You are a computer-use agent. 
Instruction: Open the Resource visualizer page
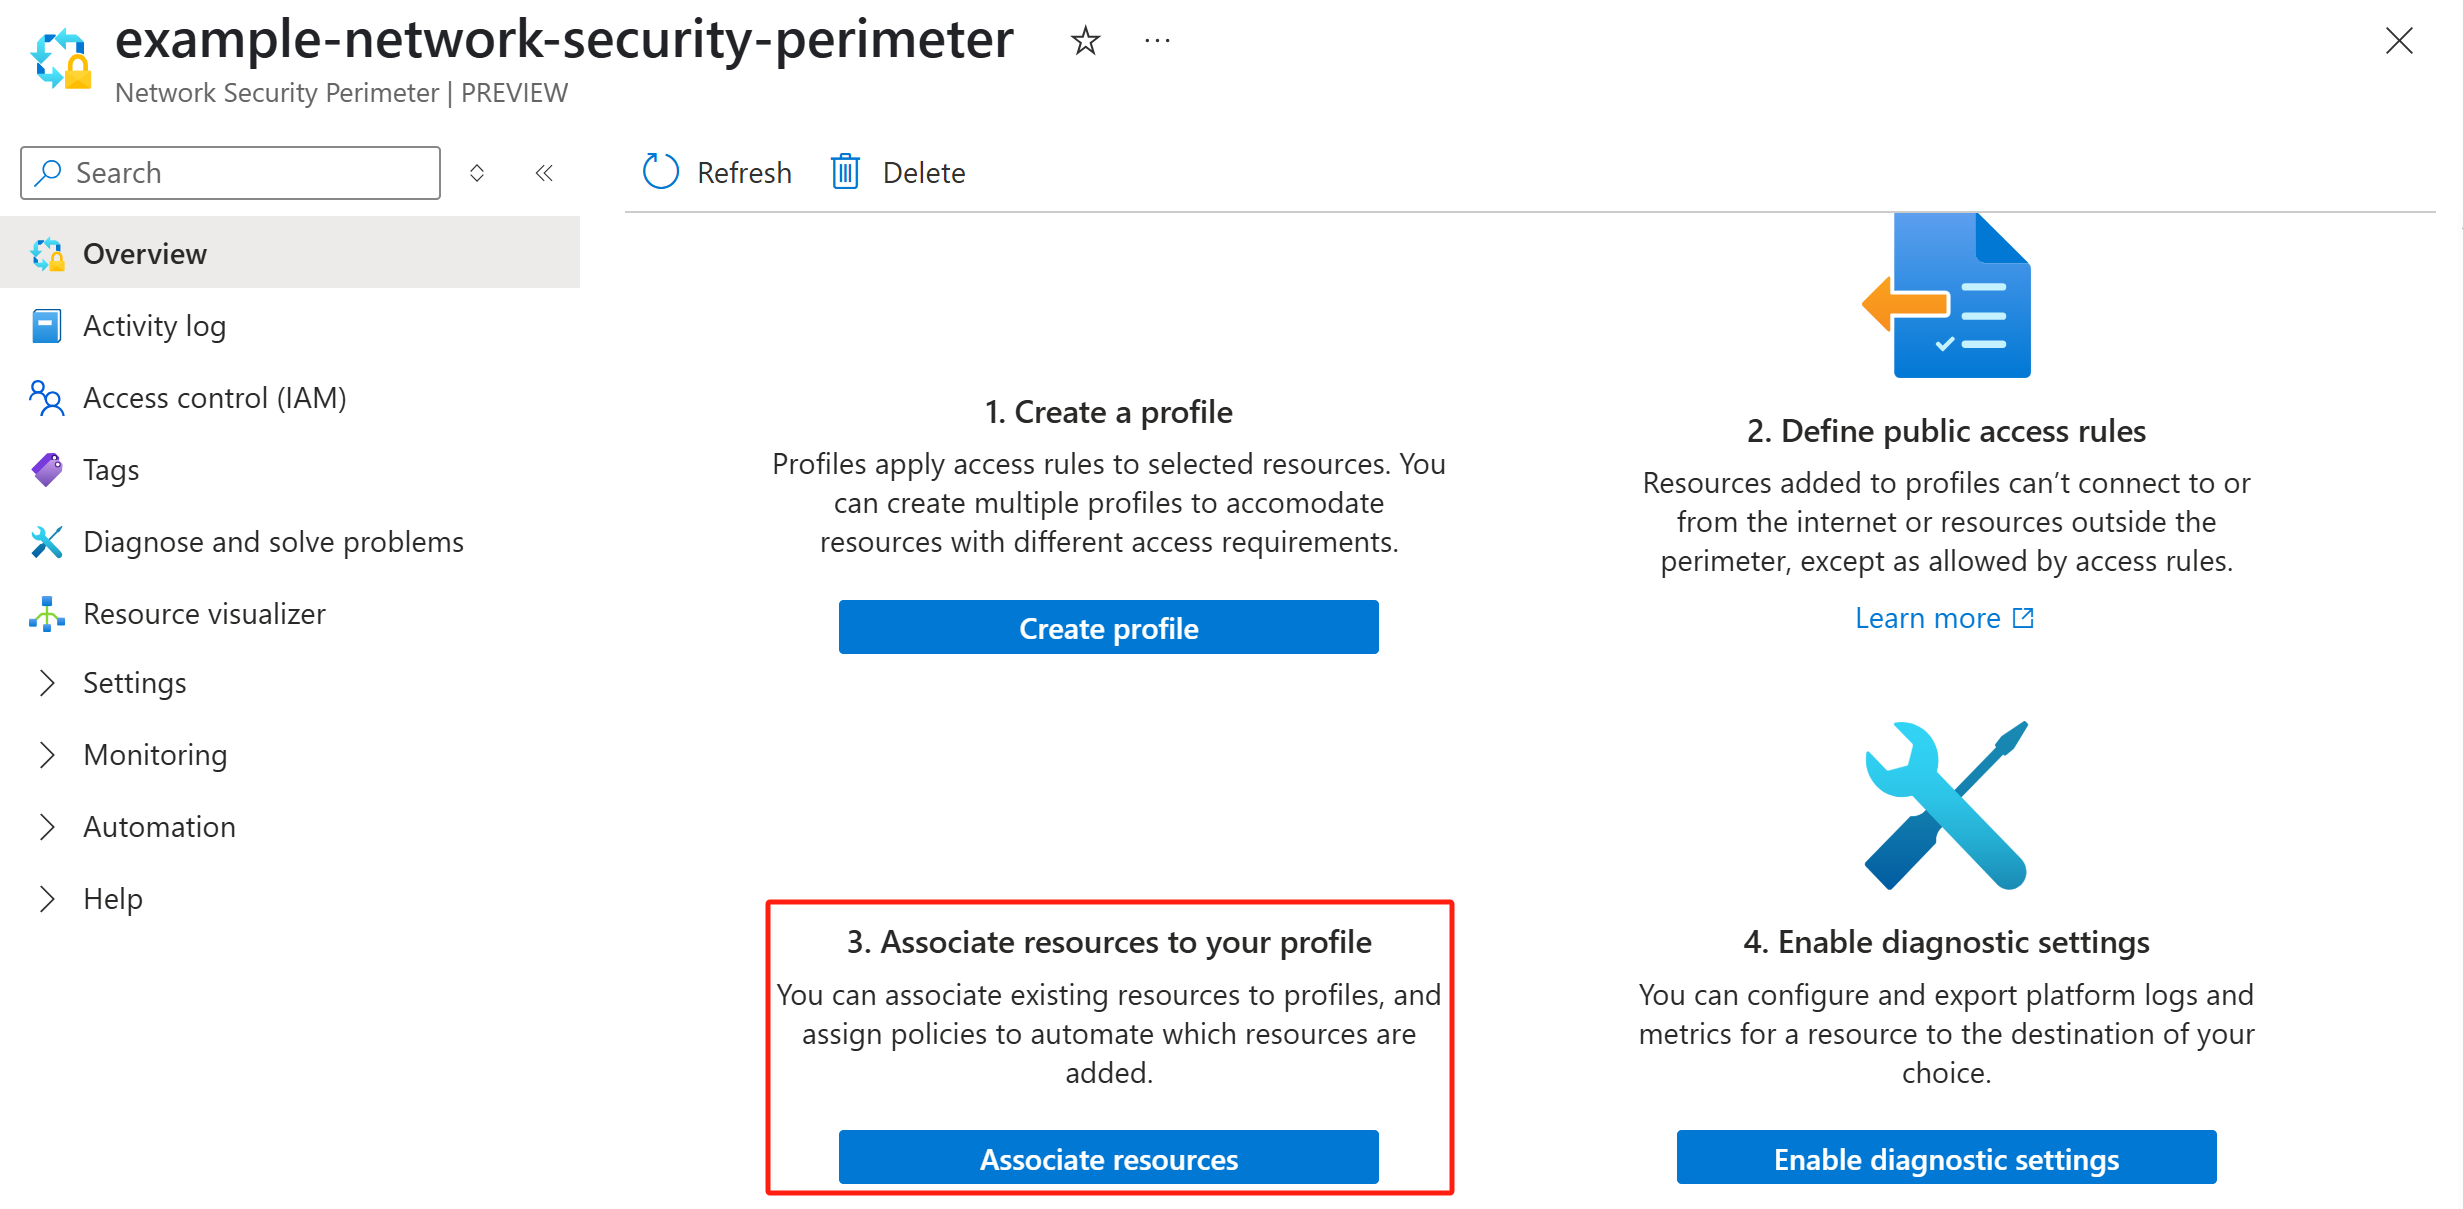click(x=290, y=614)
